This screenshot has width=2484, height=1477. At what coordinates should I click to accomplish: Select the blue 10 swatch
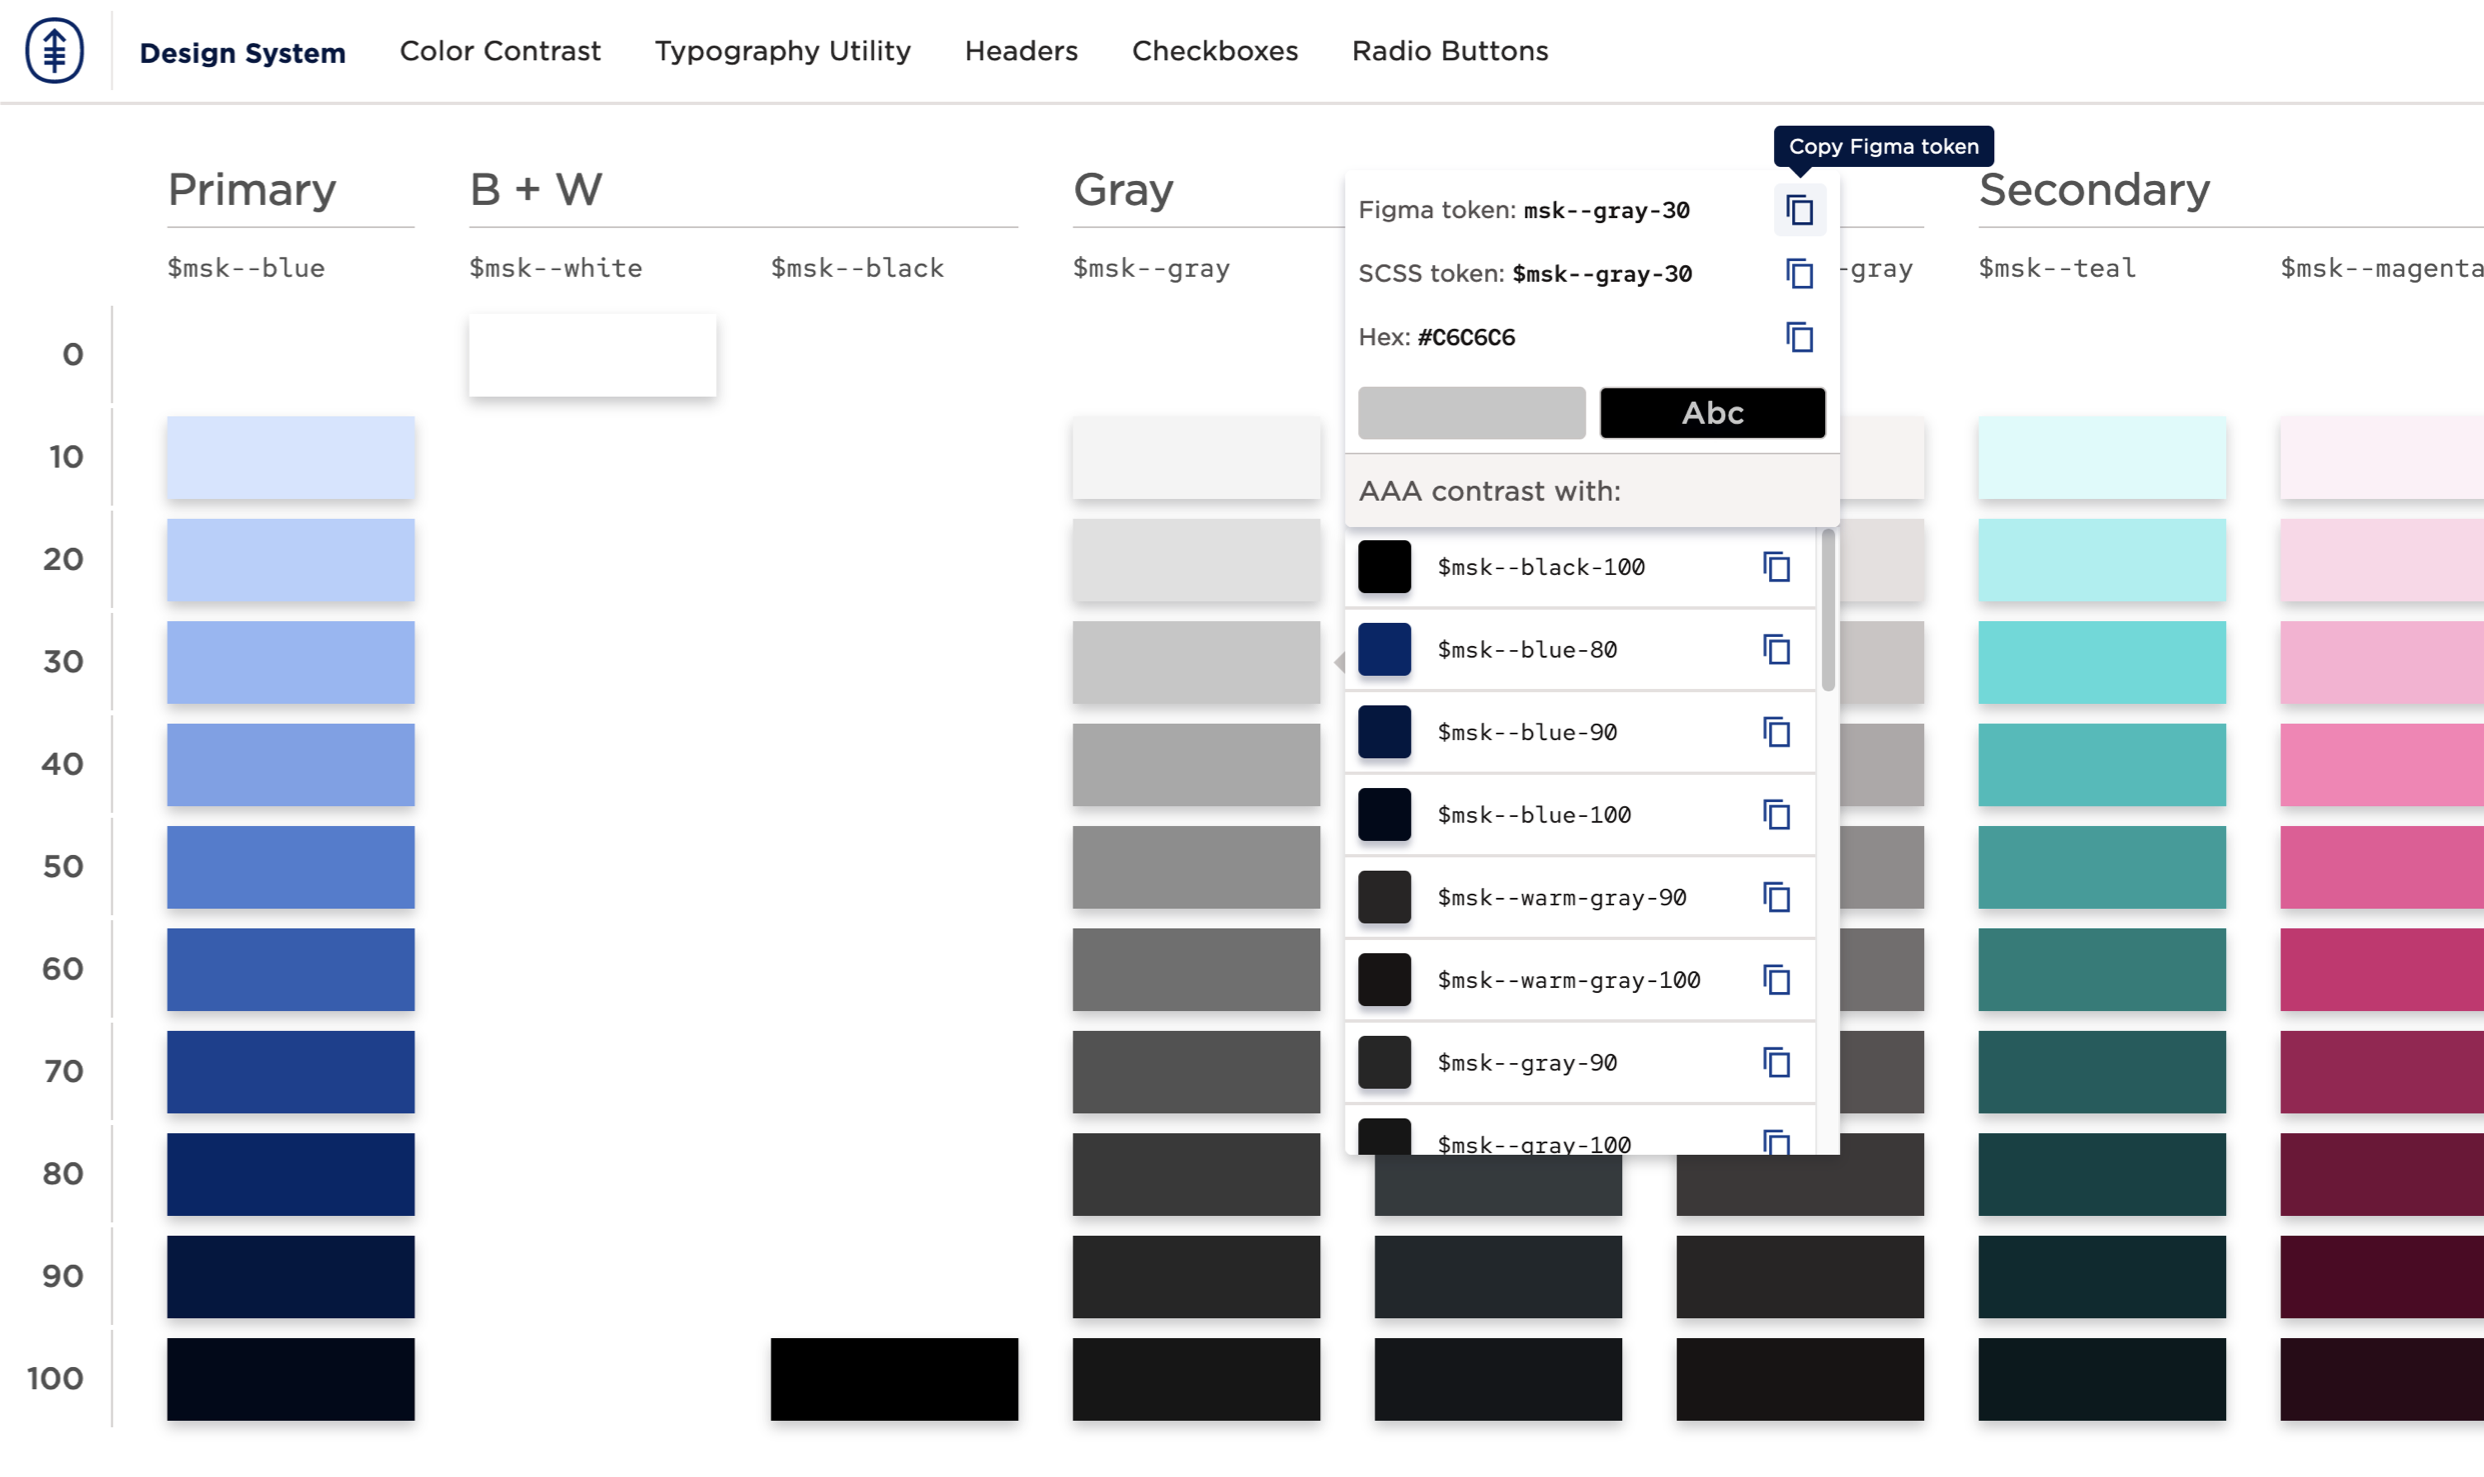point(291,457)
